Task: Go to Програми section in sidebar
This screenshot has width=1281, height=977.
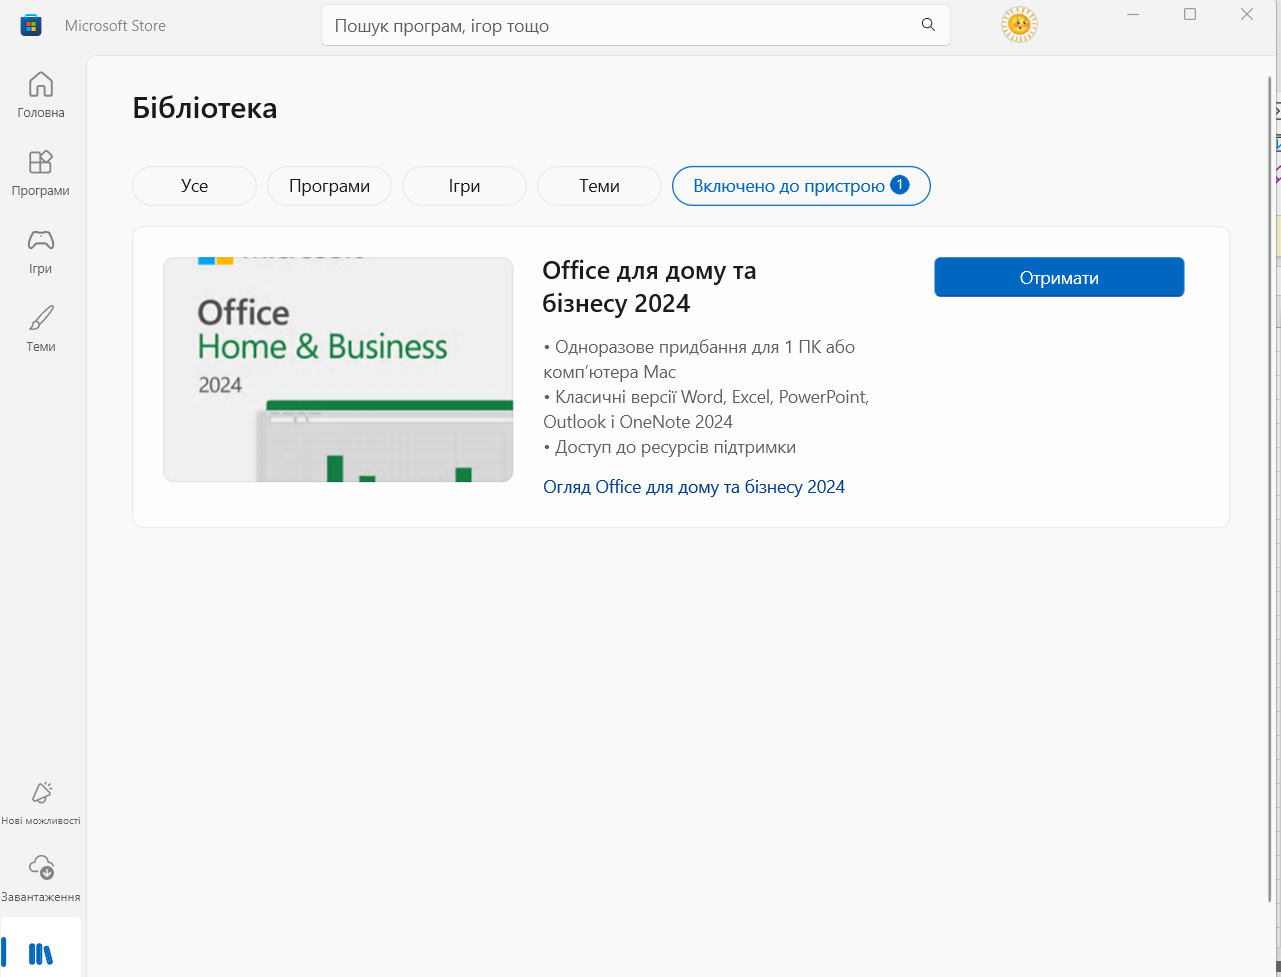Action: pos(41,173)
